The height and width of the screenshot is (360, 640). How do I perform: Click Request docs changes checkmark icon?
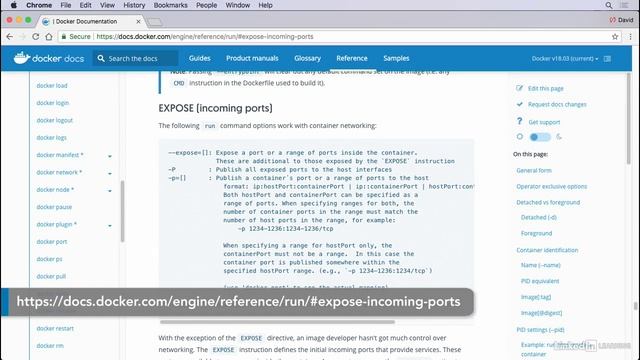pyautogui.click(x=519, y=104)
